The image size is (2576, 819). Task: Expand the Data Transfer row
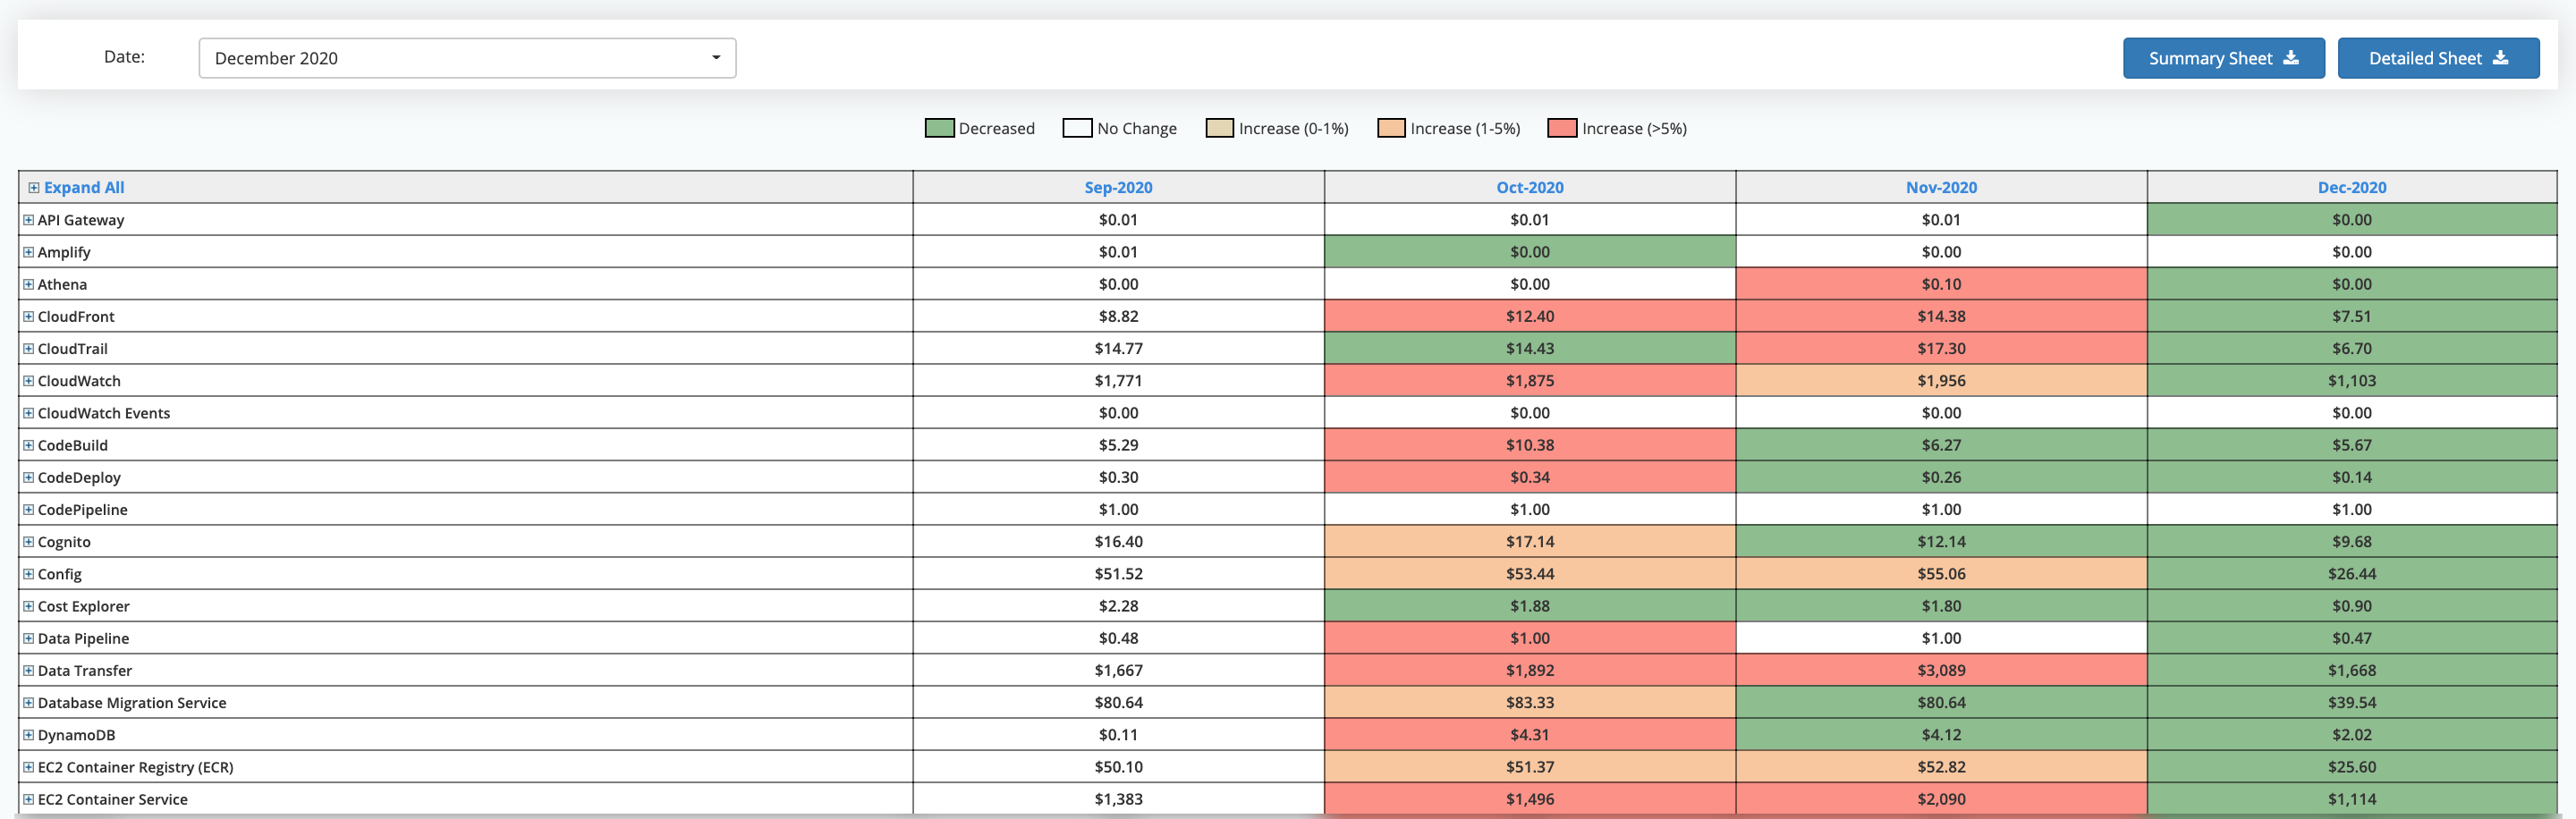click(29, 670)
